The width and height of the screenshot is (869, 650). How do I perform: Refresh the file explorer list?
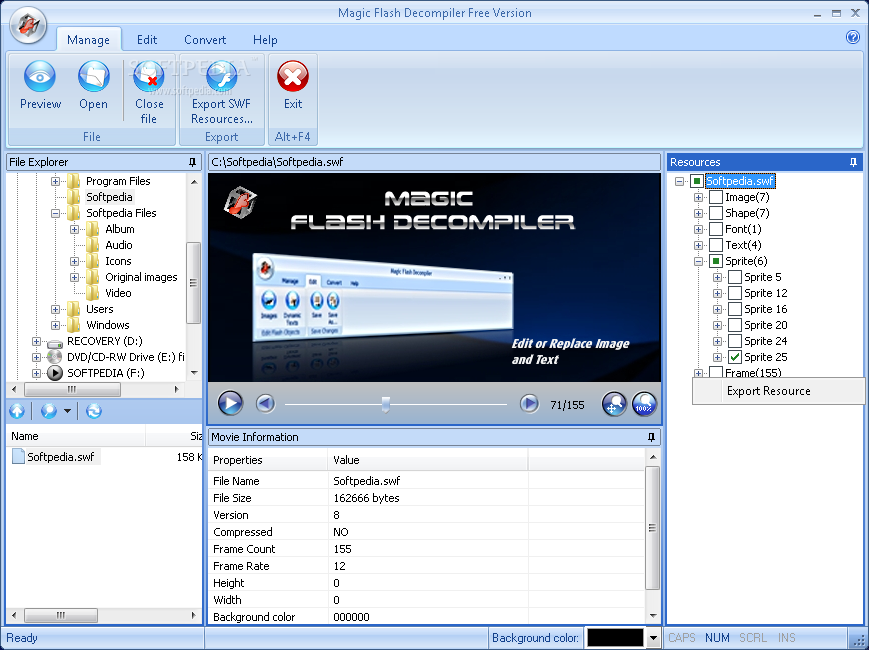tap(94, 411)
